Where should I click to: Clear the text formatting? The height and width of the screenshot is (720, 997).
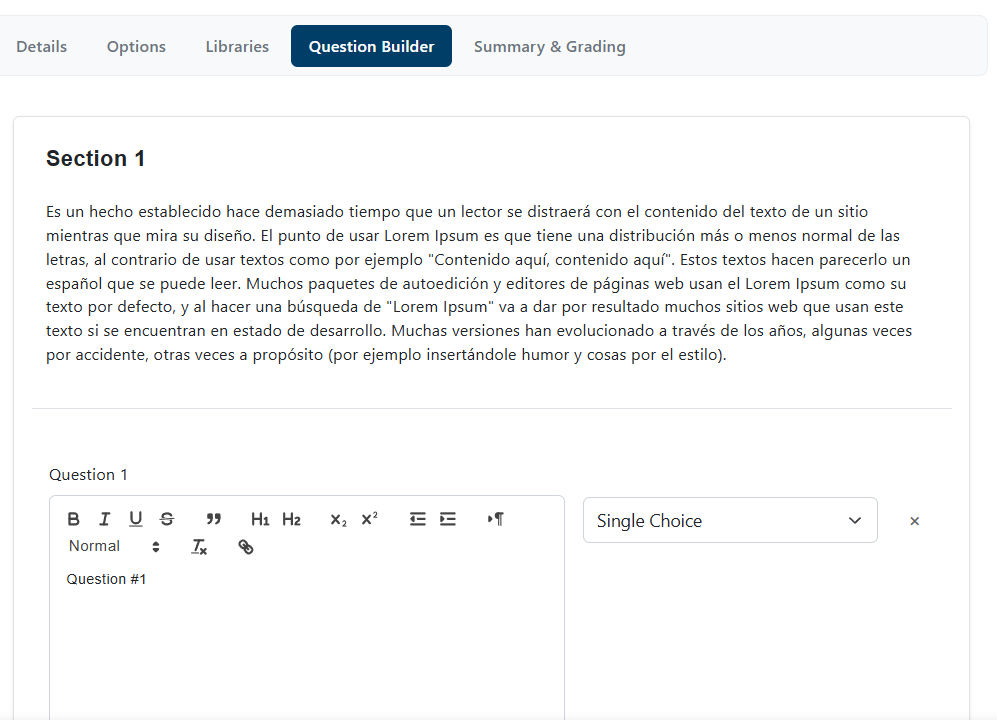tap(199, 547)
